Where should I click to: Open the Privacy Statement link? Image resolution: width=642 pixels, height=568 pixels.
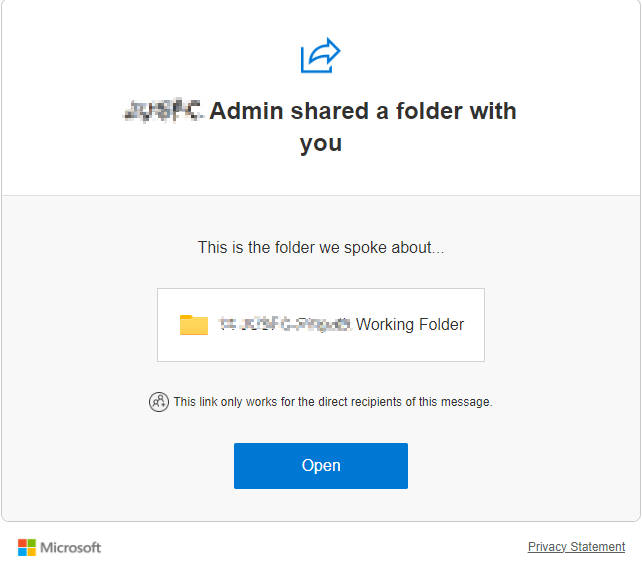click(x=576, y=547)
